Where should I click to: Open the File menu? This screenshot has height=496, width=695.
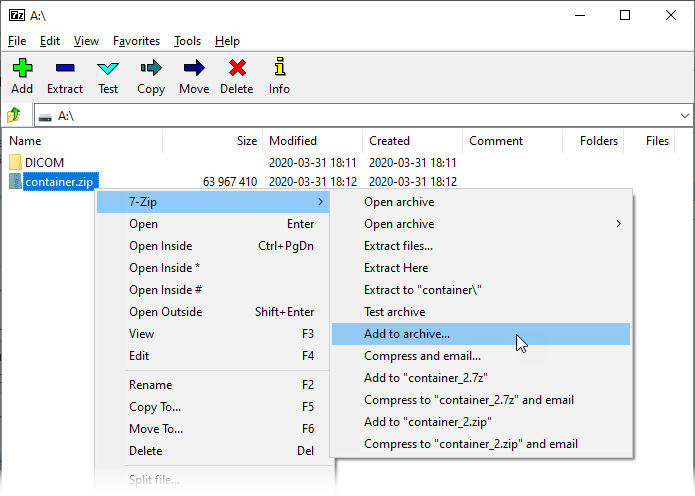point(17,41)
